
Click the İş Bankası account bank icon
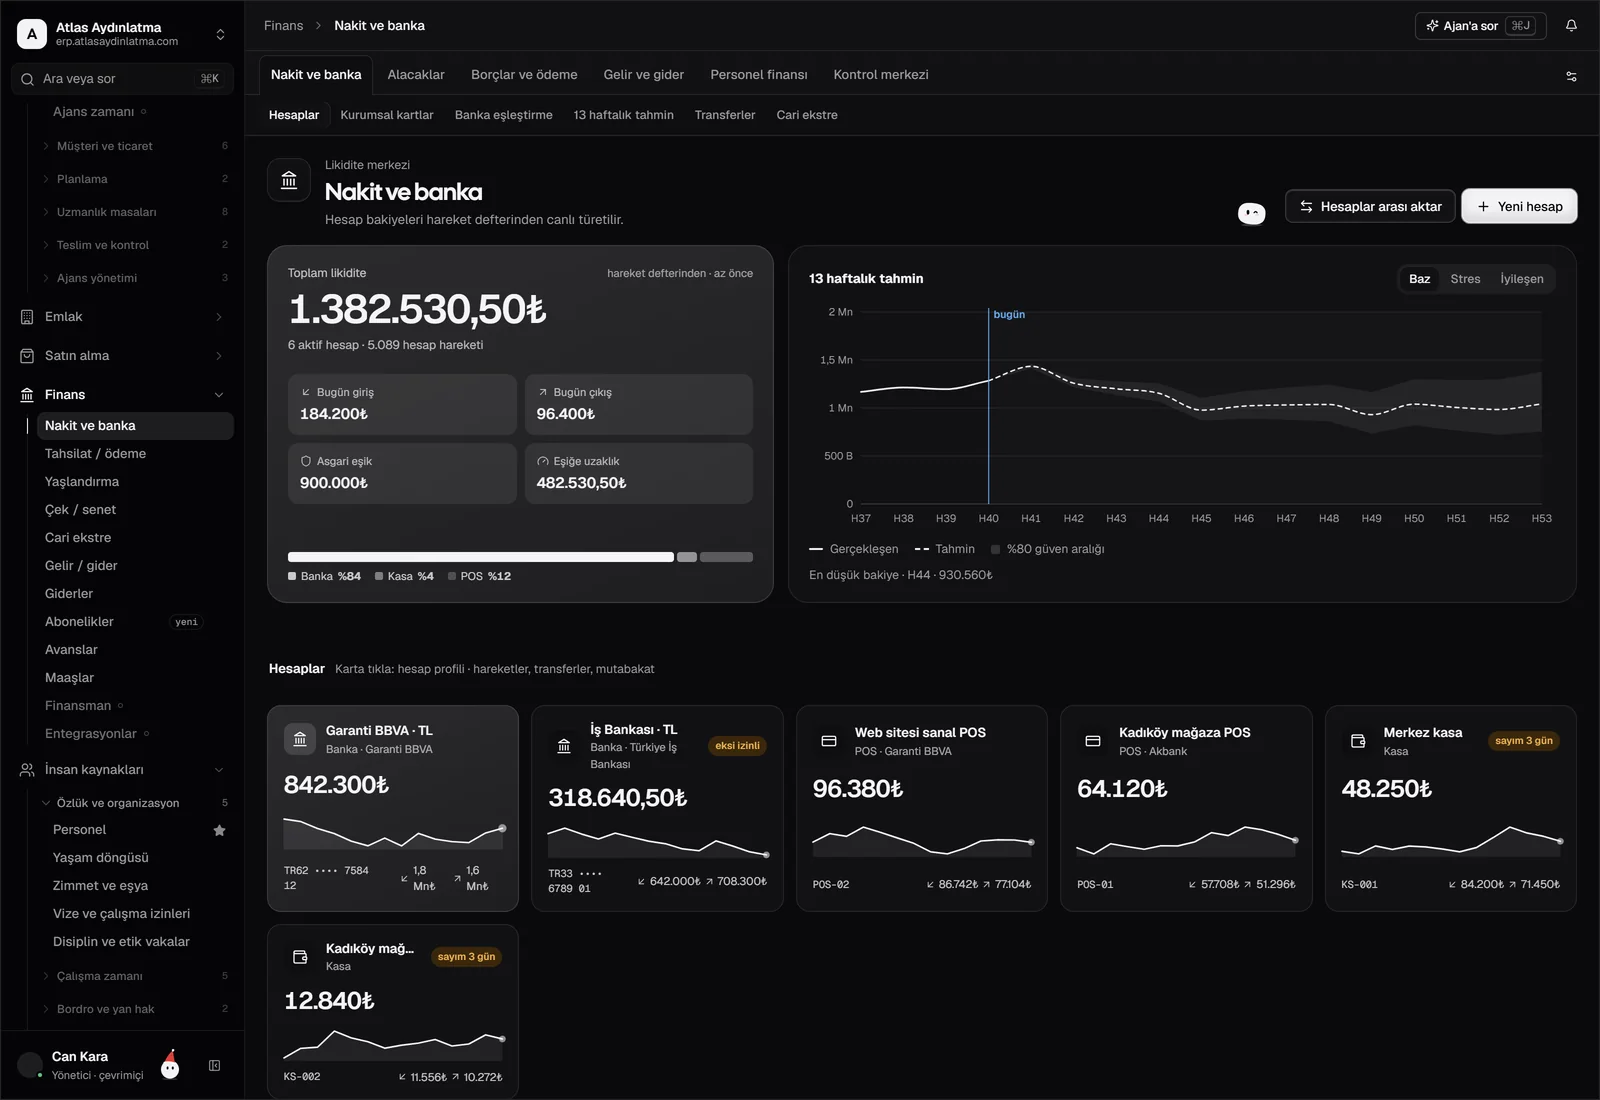pos(564,746)
